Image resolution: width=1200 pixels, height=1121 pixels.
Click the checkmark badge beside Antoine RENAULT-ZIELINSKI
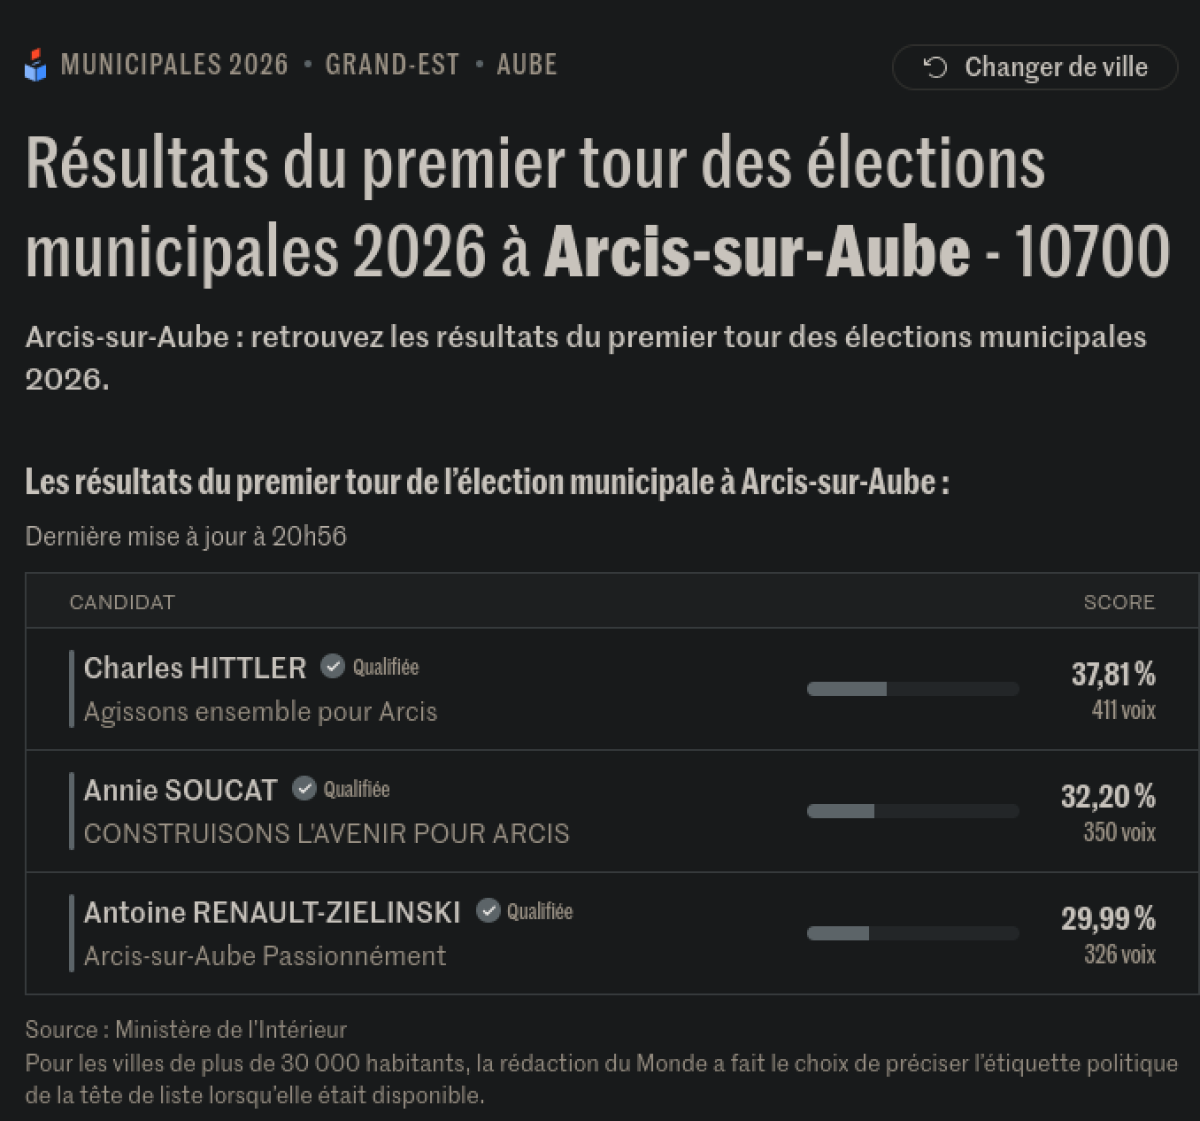point(488,910)
